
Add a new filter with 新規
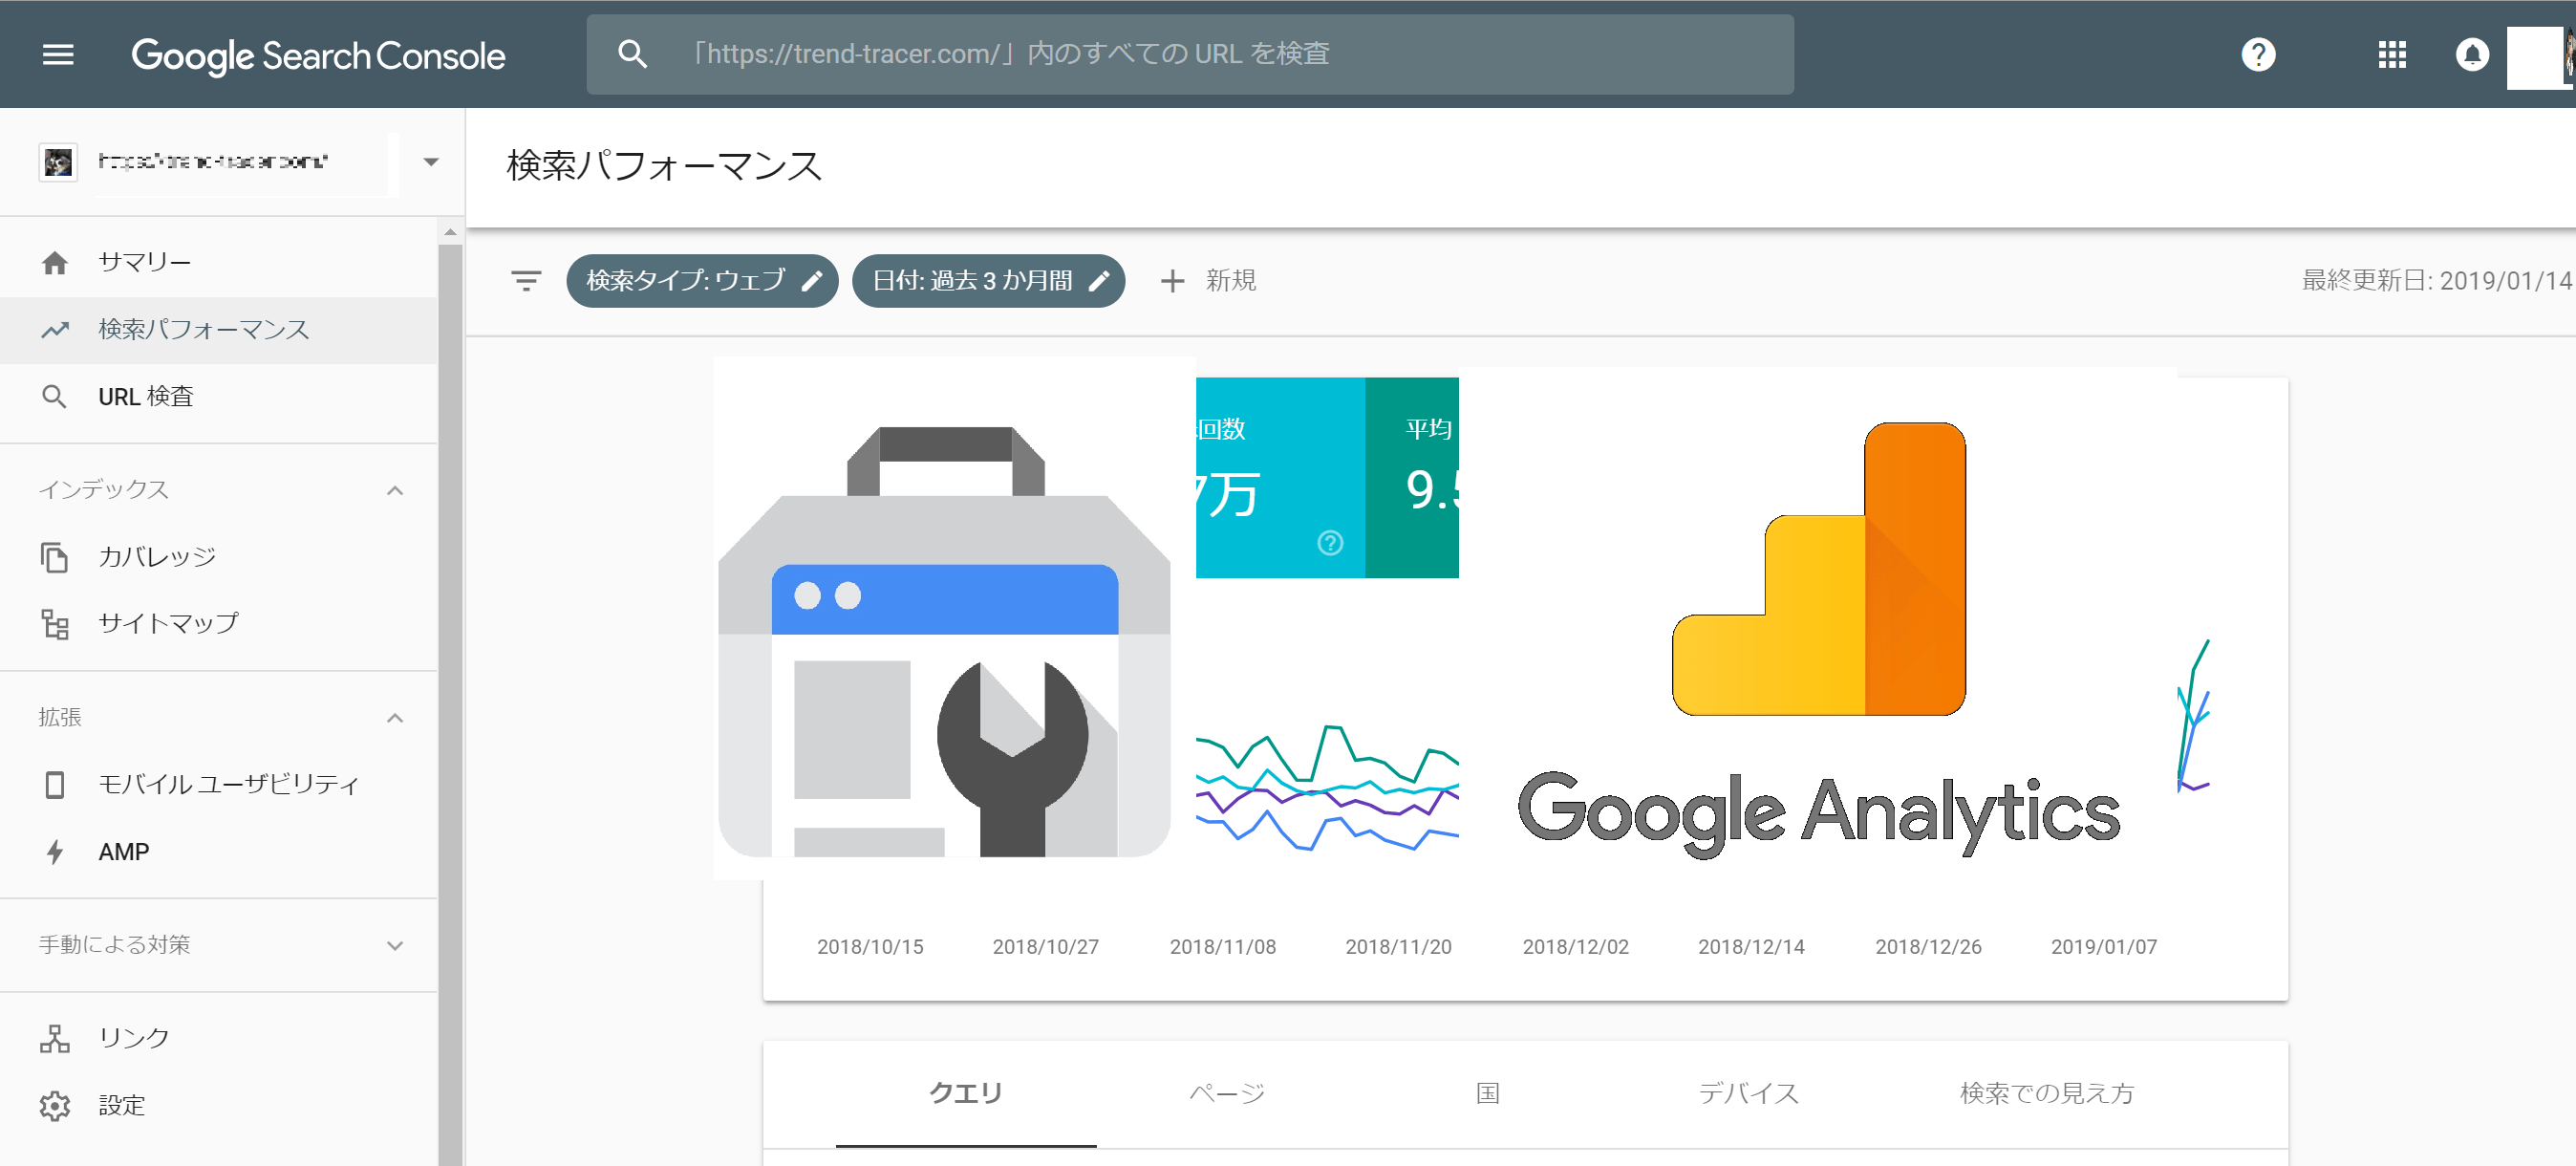pyautogui.click(x=1208, y=281)
